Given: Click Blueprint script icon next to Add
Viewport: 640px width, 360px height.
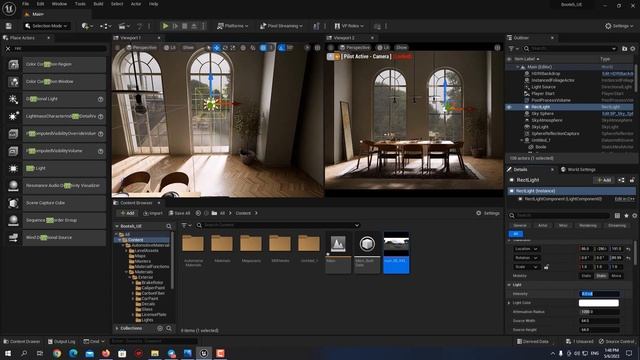Looking at the screenshot, I should click(x=621, y=180).
